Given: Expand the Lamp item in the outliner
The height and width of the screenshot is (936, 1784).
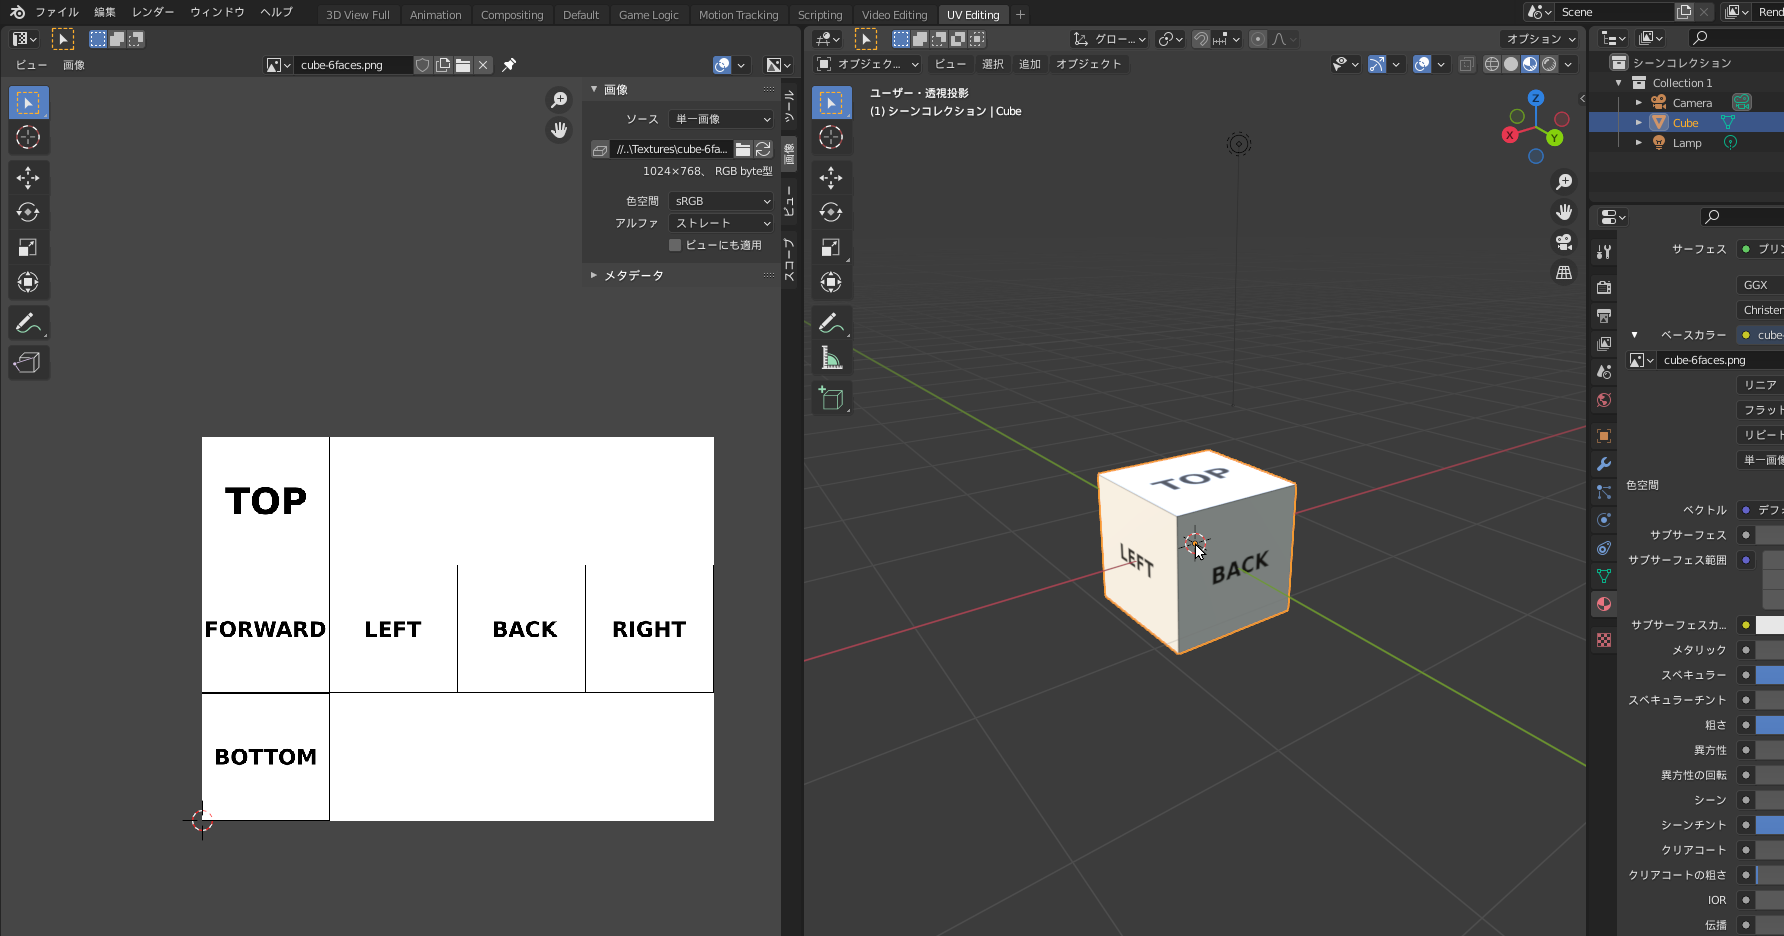Looking at the screenshot, I should coord(1638,143).
